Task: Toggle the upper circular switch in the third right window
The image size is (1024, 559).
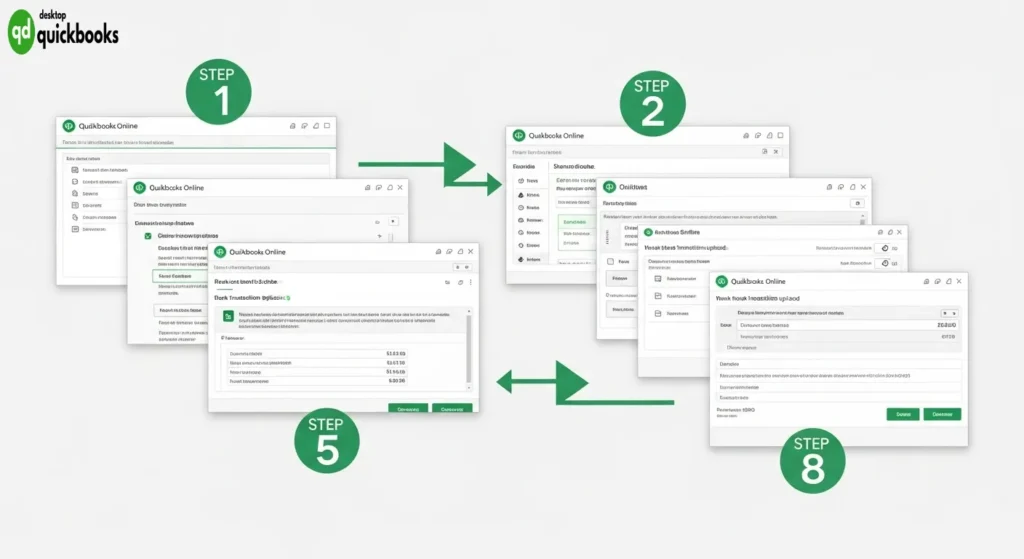Action: (x=885, y=248)
